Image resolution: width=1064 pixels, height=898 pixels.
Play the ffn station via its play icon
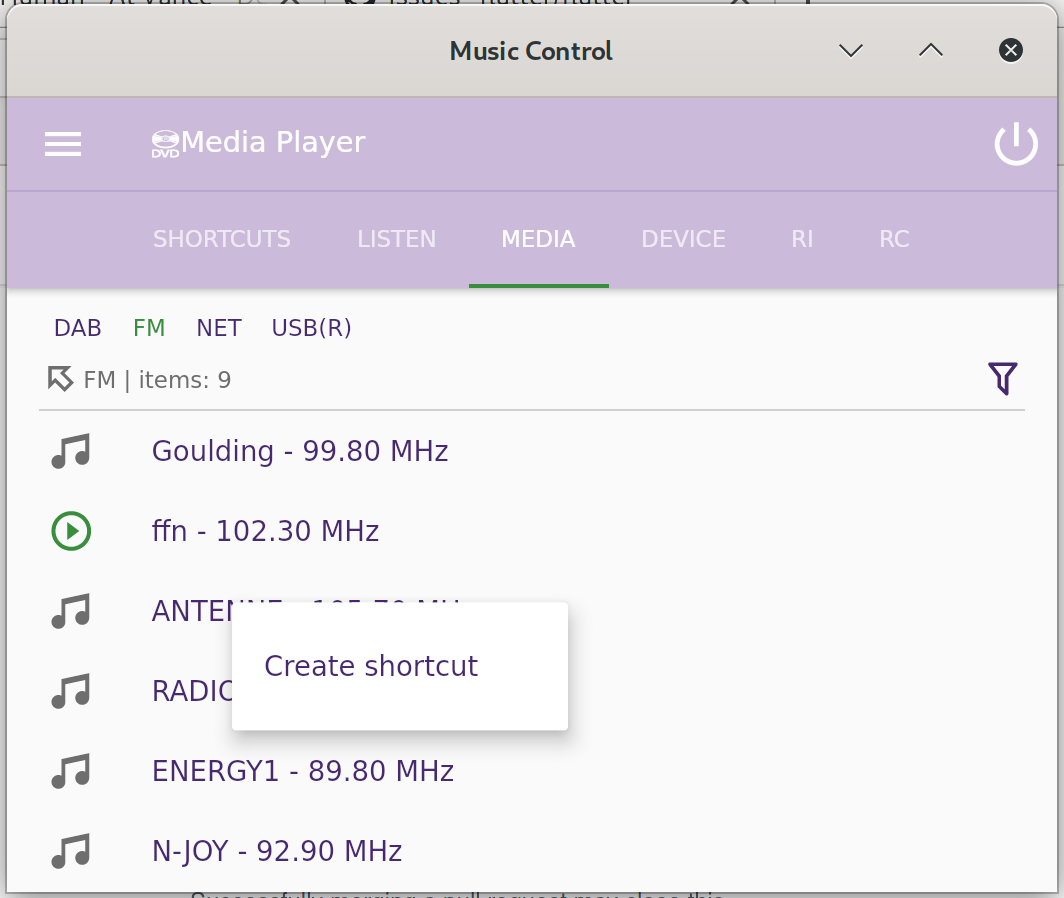point(70,531)
